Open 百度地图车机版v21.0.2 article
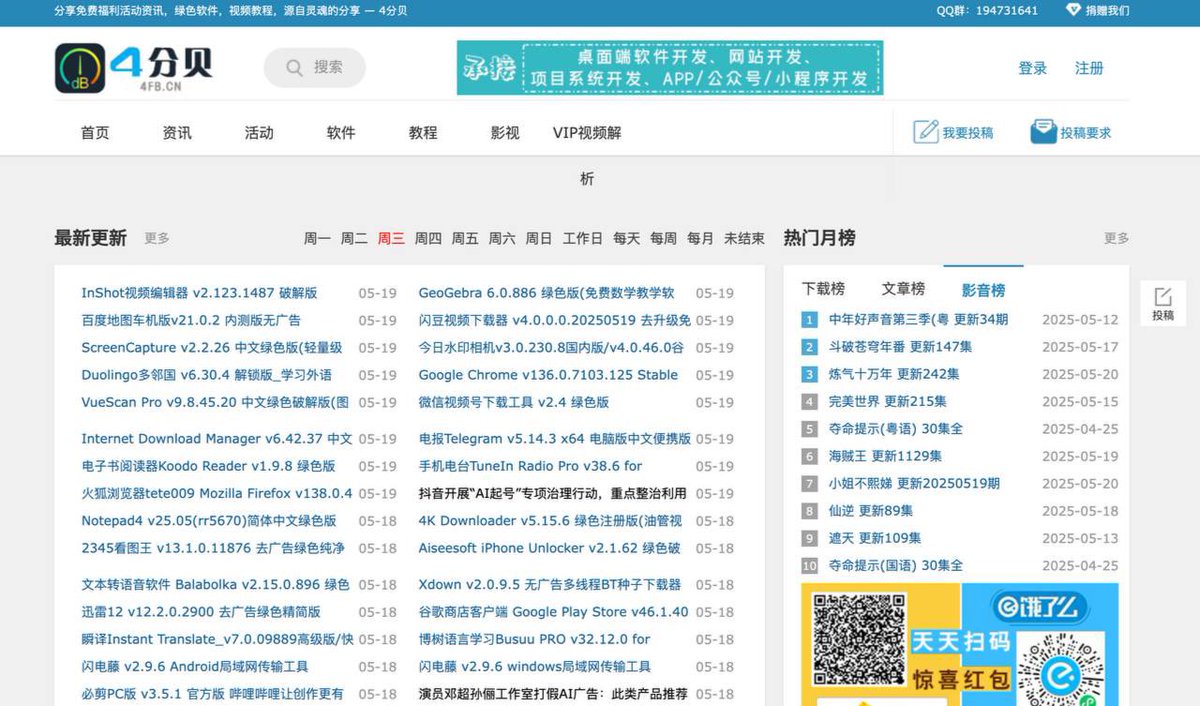Screen dimensions: 1200x706 [191, 320]
